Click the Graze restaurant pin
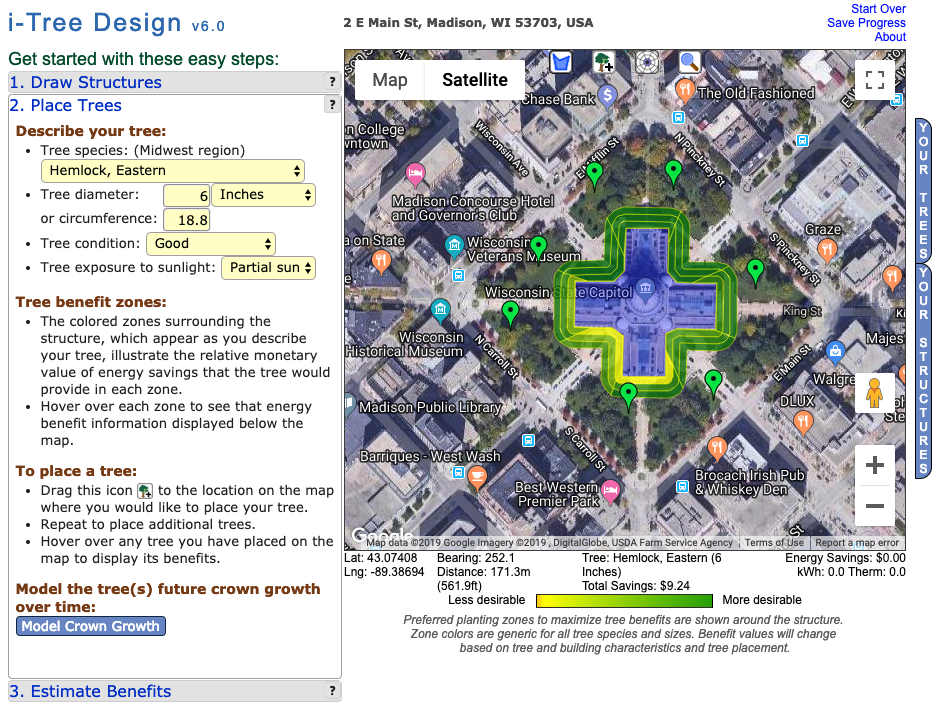The image size is (941, 708). [x=827, y=249]
